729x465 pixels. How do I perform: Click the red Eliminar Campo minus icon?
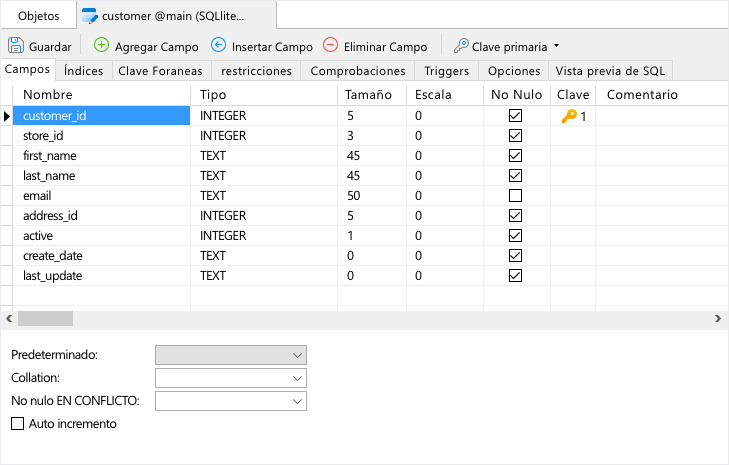(331, 45)
